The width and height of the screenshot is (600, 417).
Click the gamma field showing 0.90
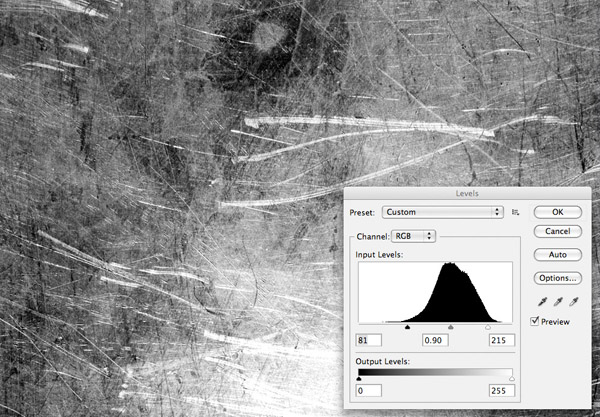pyautogui.click(x=435, y=340)
